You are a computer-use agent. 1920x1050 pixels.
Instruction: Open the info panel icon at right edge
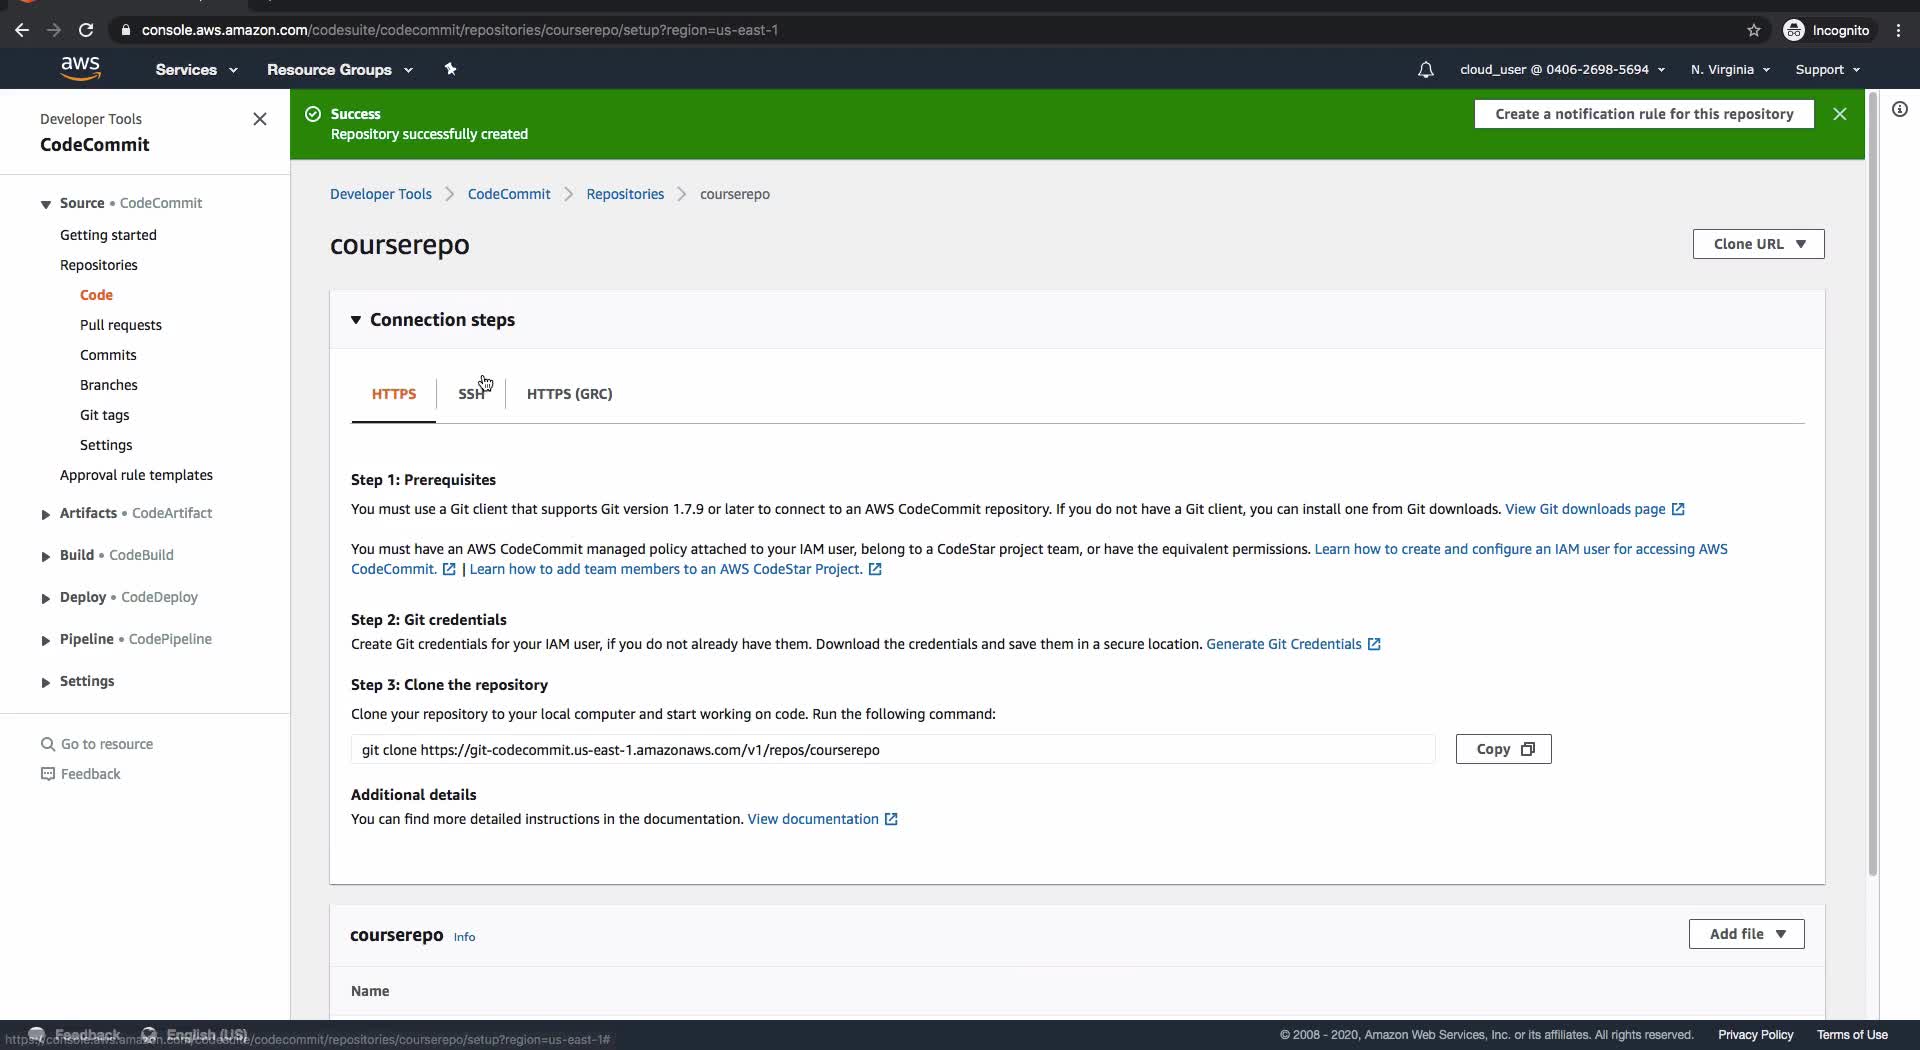click(1899, 109)
